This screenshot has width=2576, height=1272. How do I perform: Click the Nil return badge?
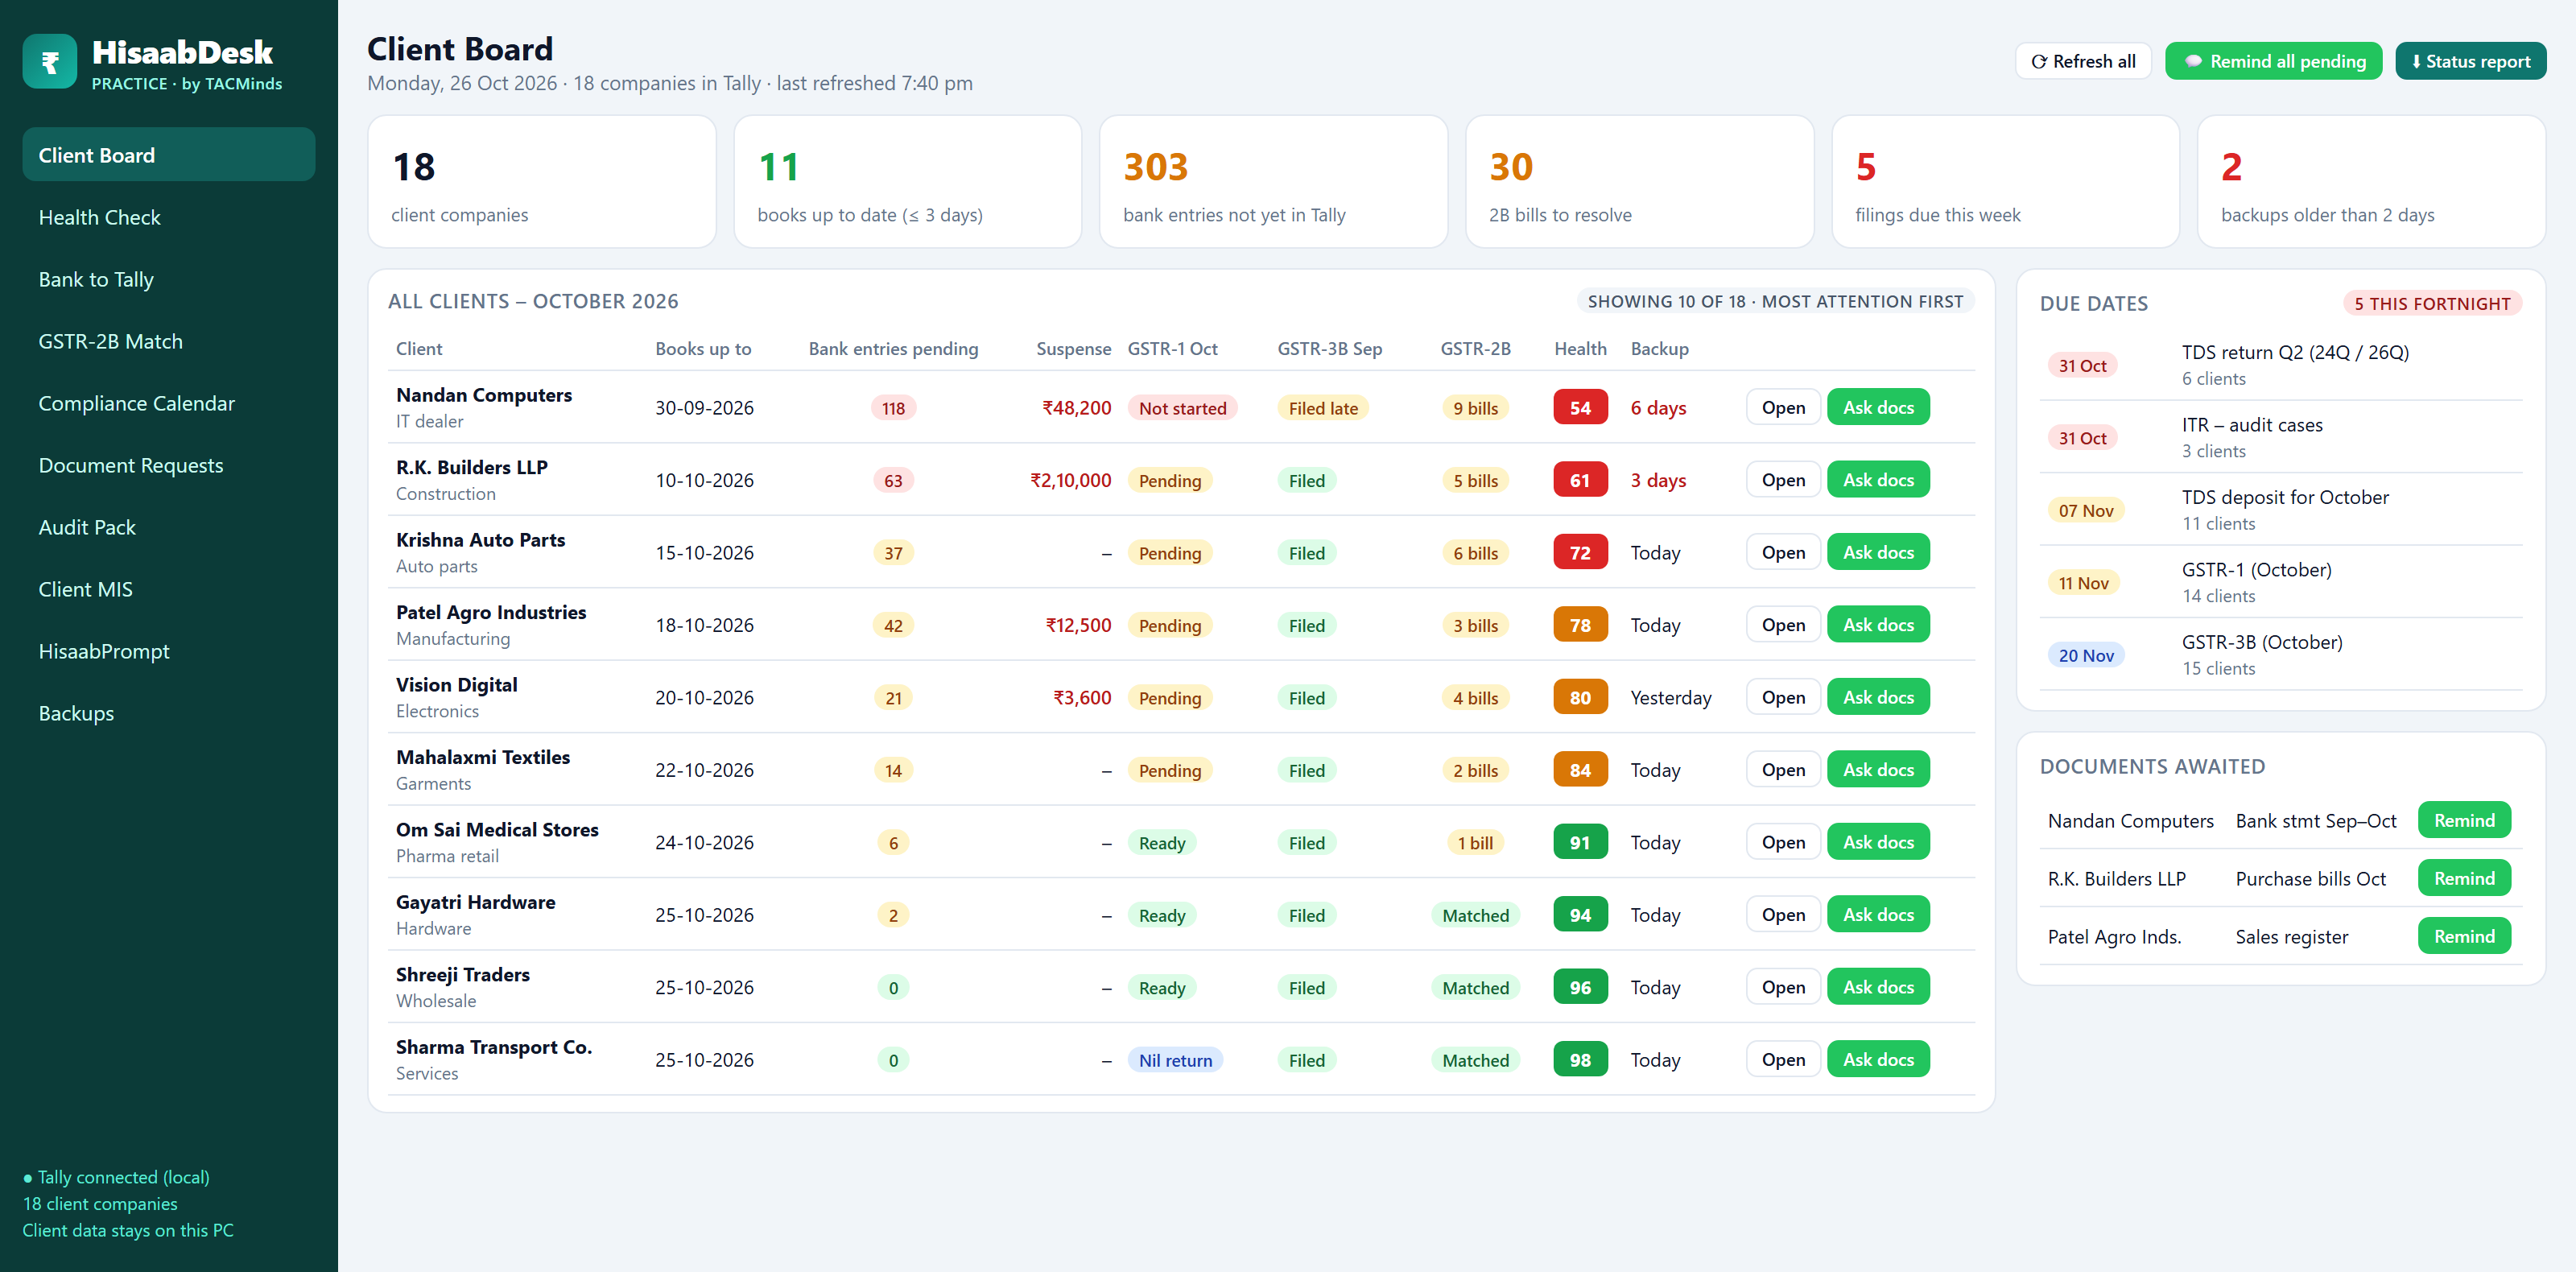click(x=1175, y=1060)
